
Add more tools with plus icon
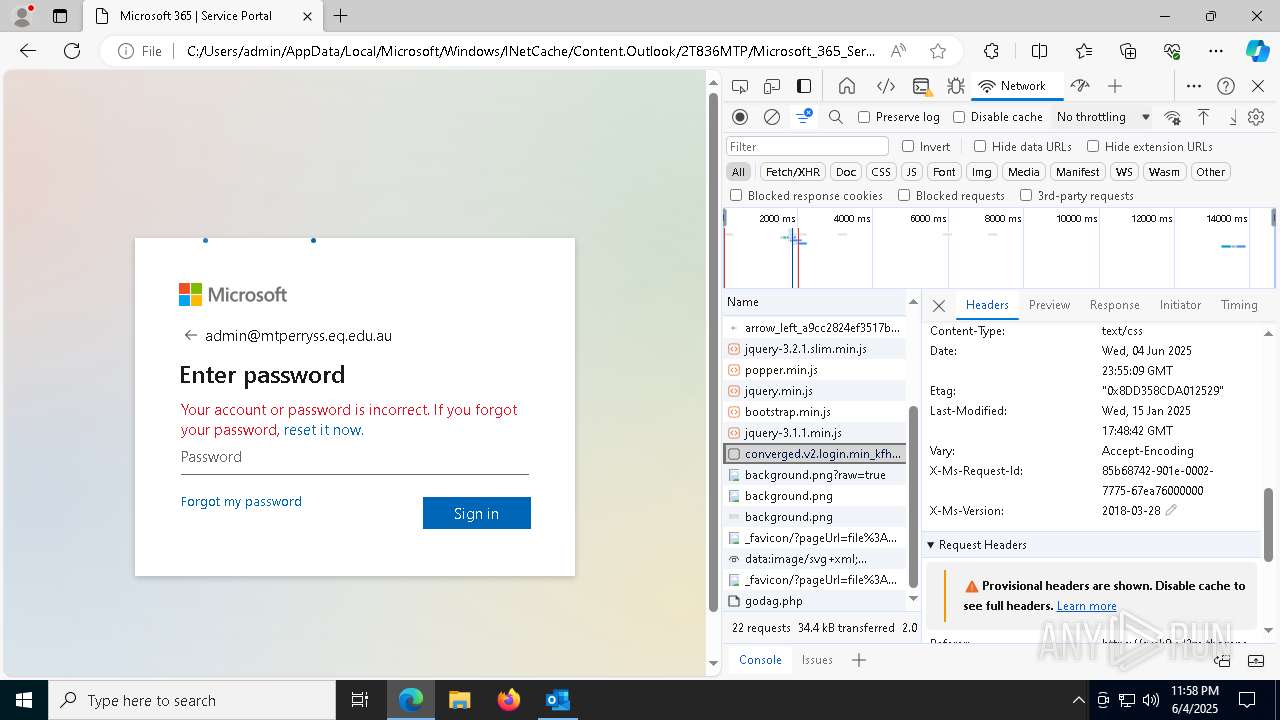pos(1115,86)
